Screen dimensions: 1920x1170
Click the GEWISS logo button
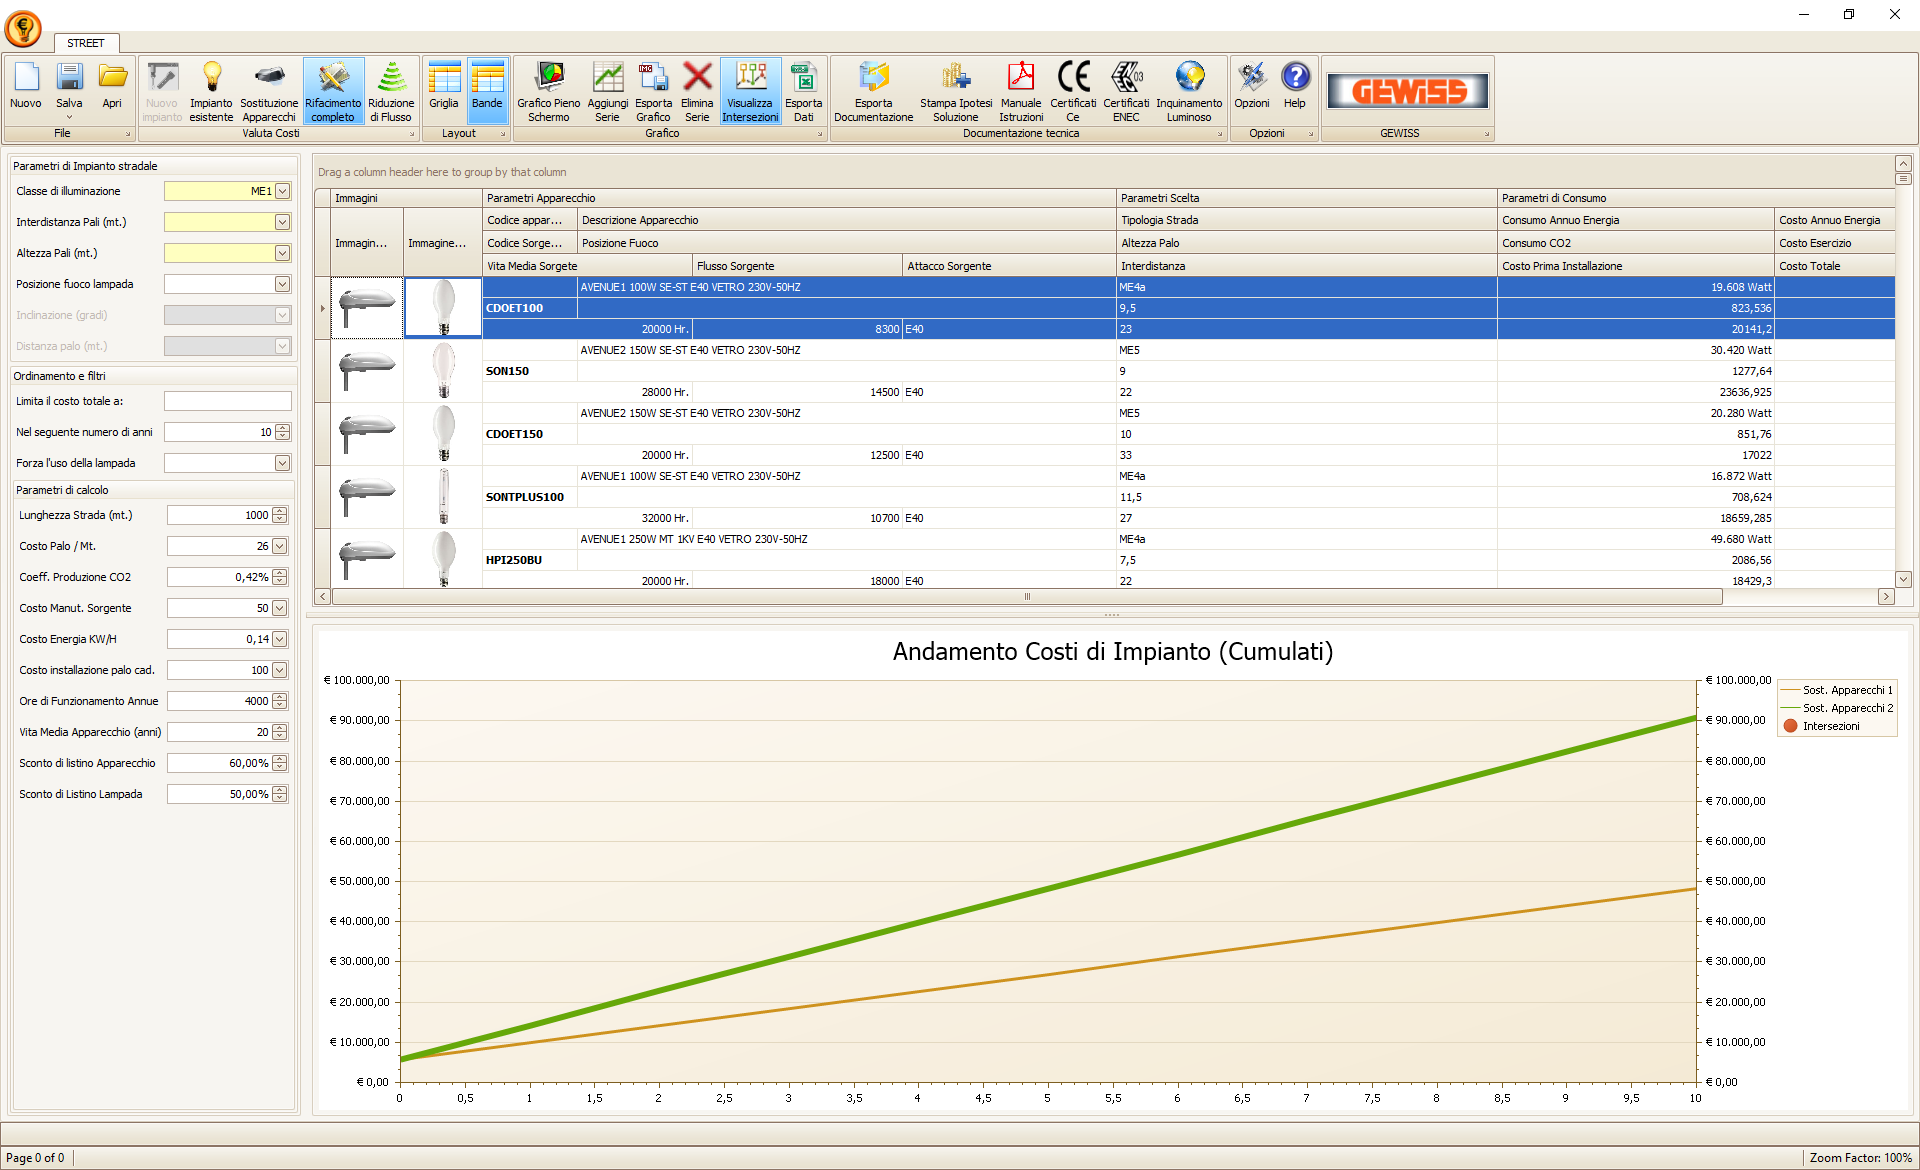coord(1408,91)
